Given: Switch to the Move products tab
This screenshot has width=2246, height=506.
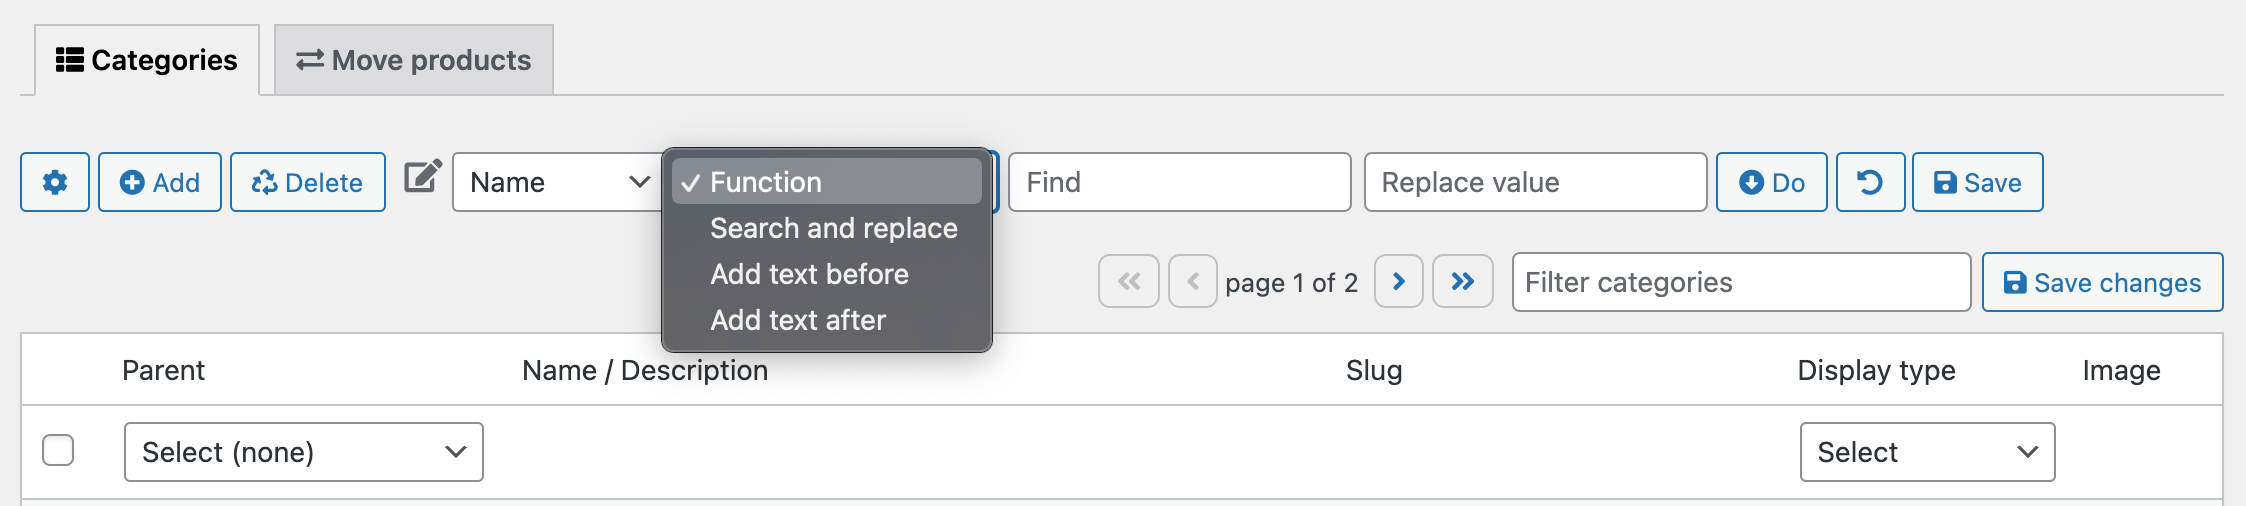Looking at the screenshot, I should click(x=413, y=60).
